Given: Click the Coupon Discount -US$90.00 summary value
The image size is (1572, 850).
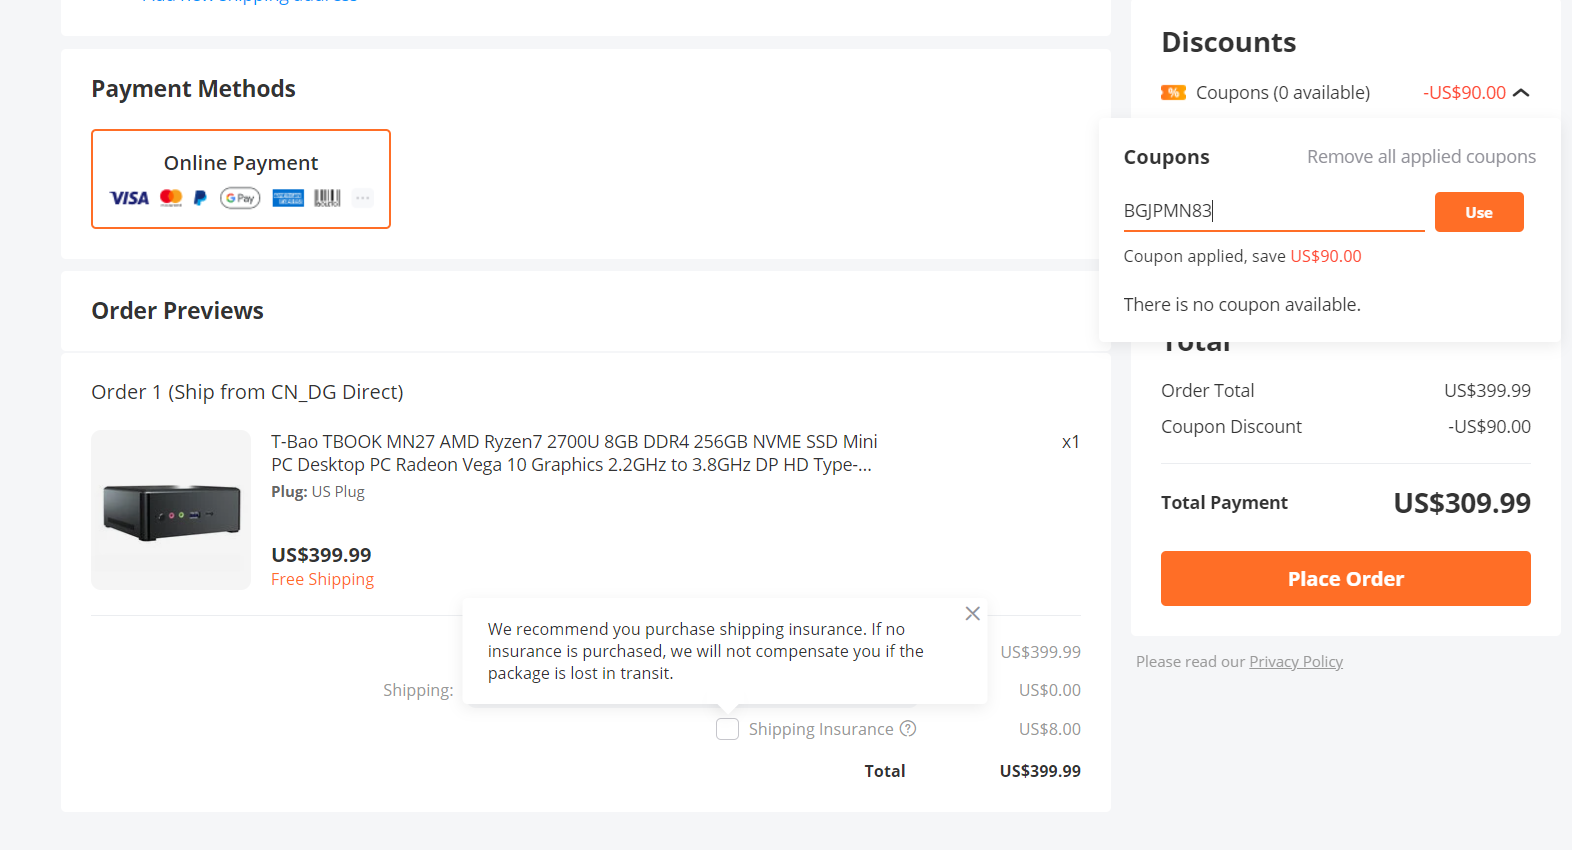Looking at the screenshot, I should click(1489, 427).
